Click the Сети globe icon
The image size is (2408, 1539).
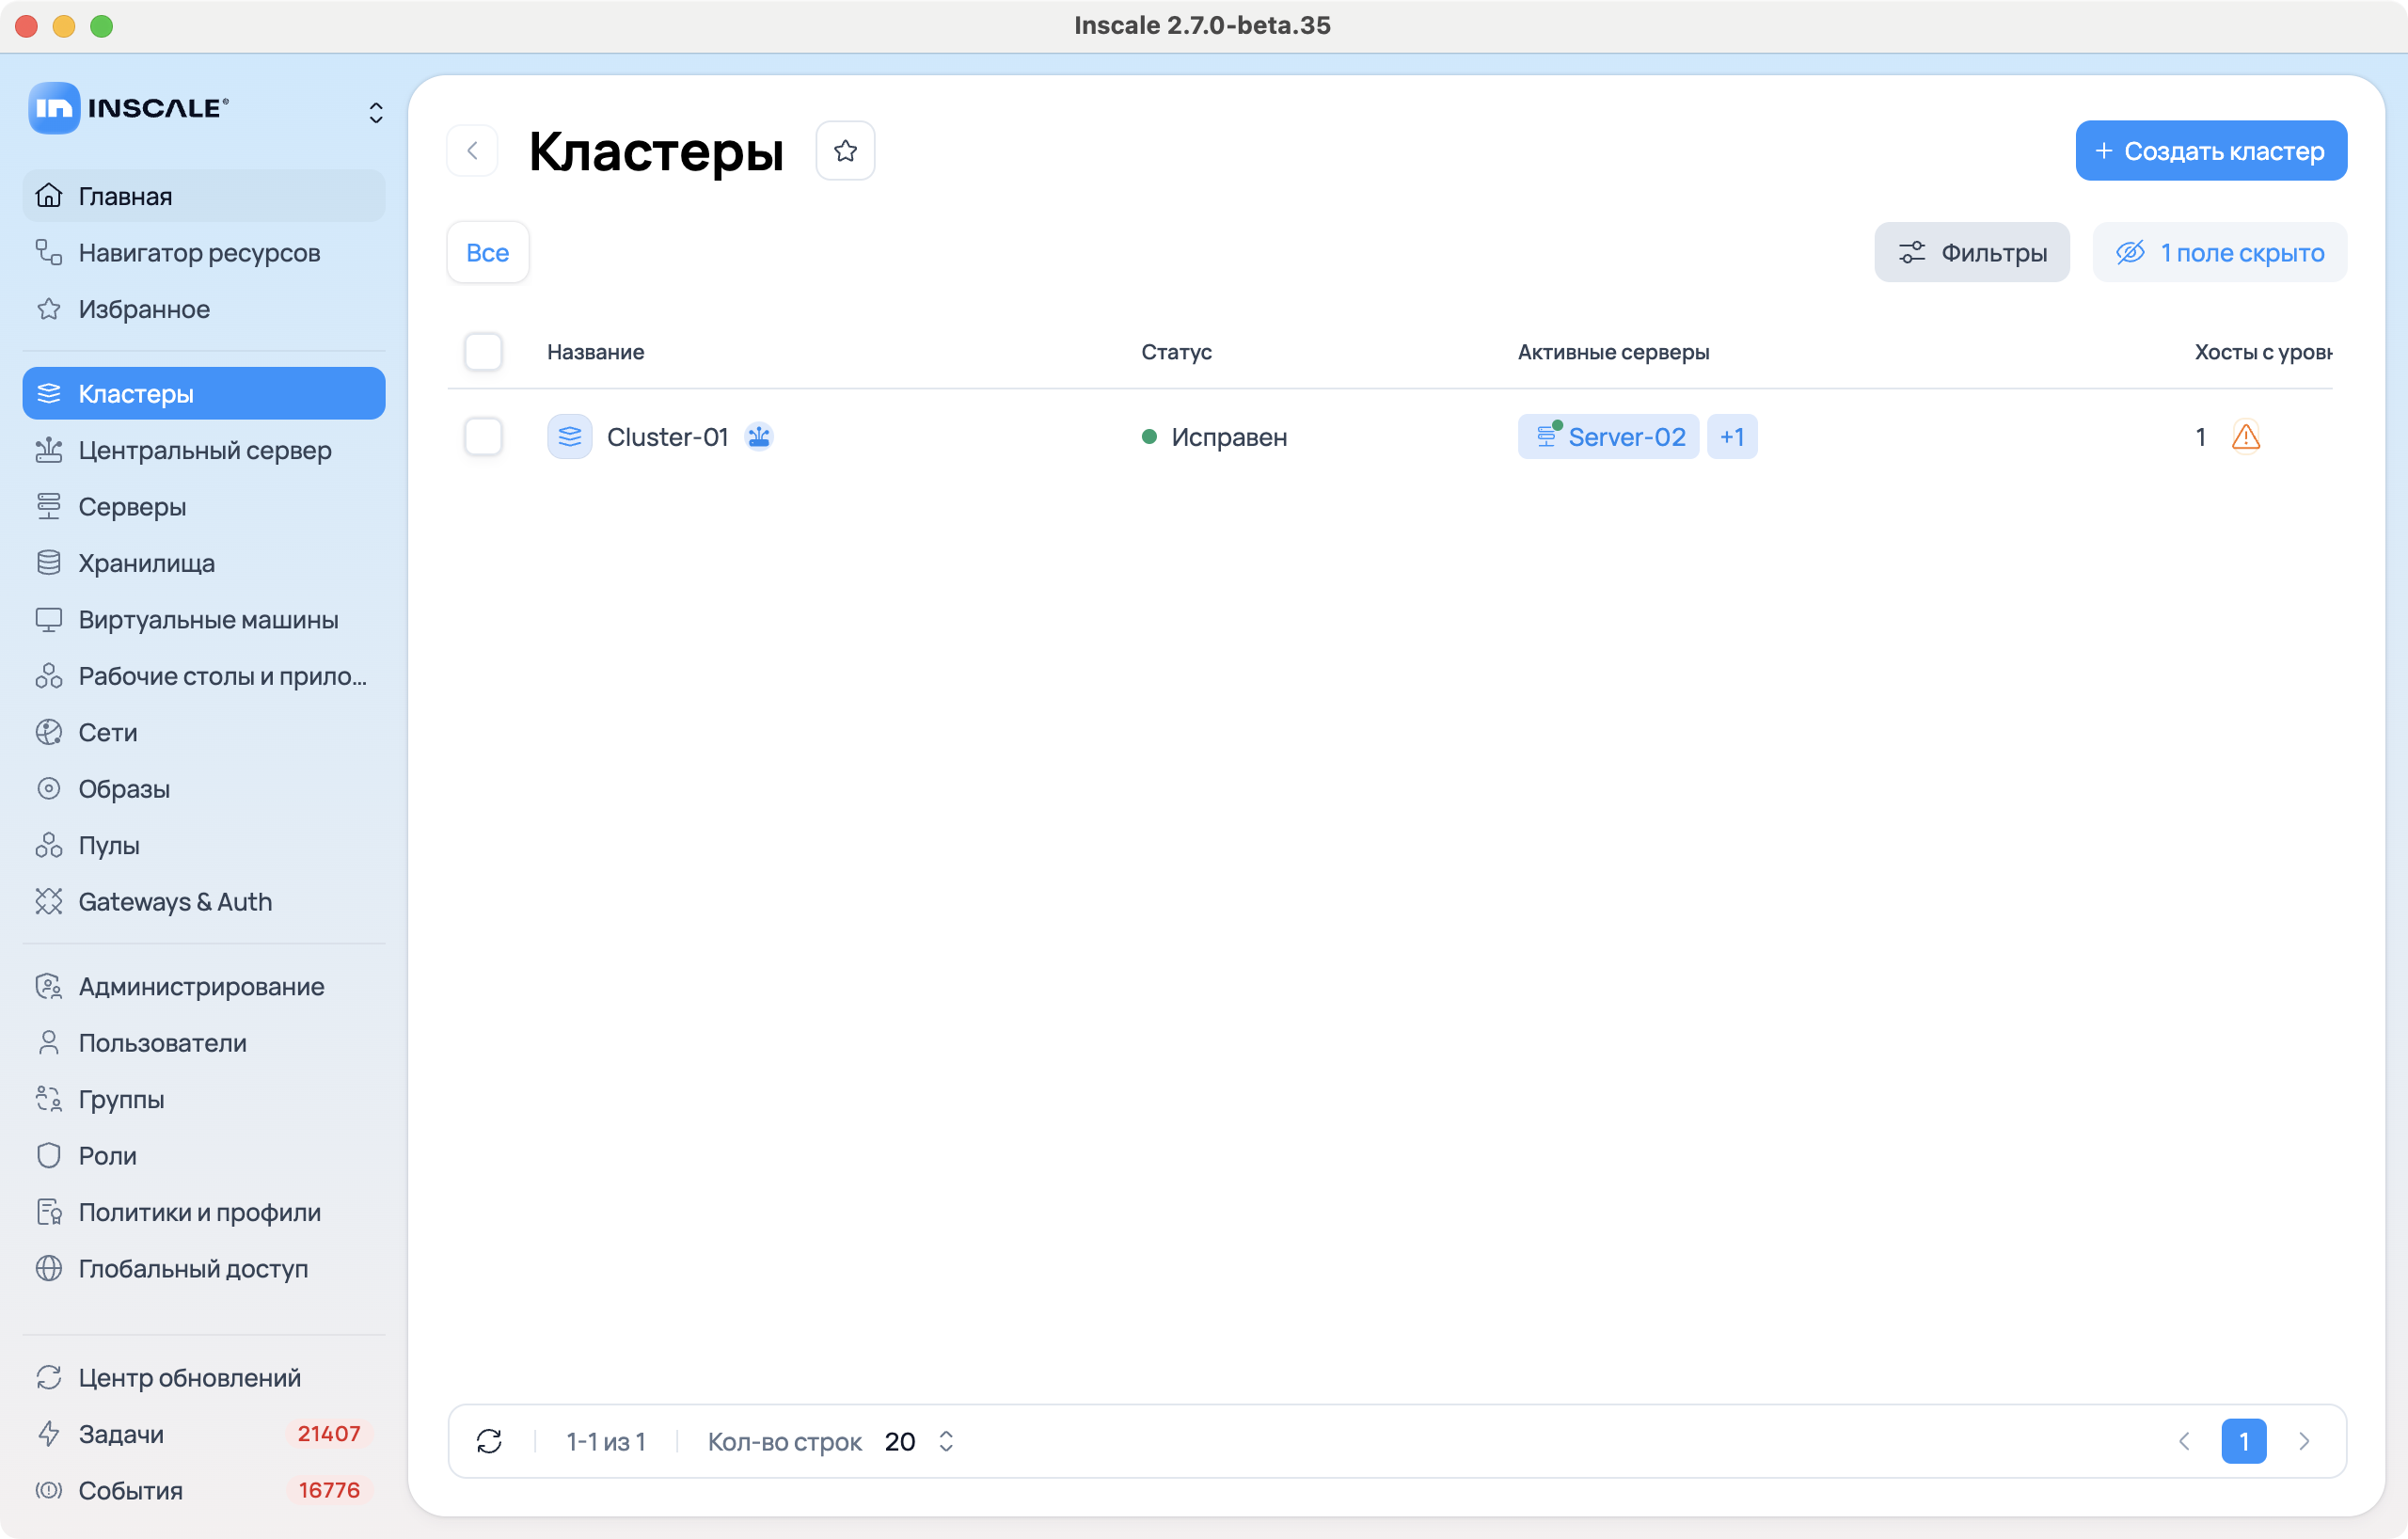pyautogui.click(x=48, y=733)
